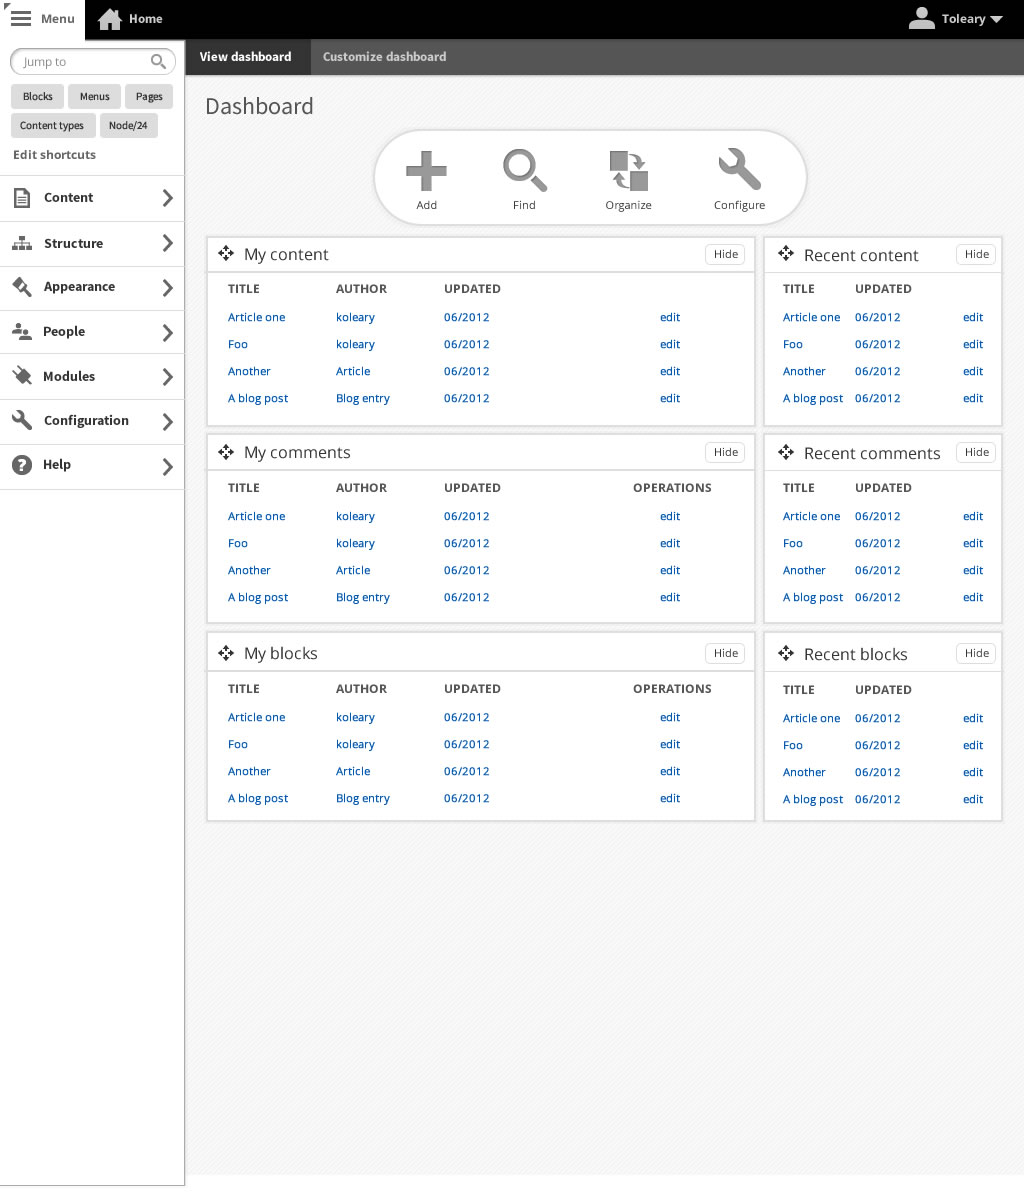The image size is (1024, 1200).
Task: Expand the Help menu chevron
Action: point(168,466)
